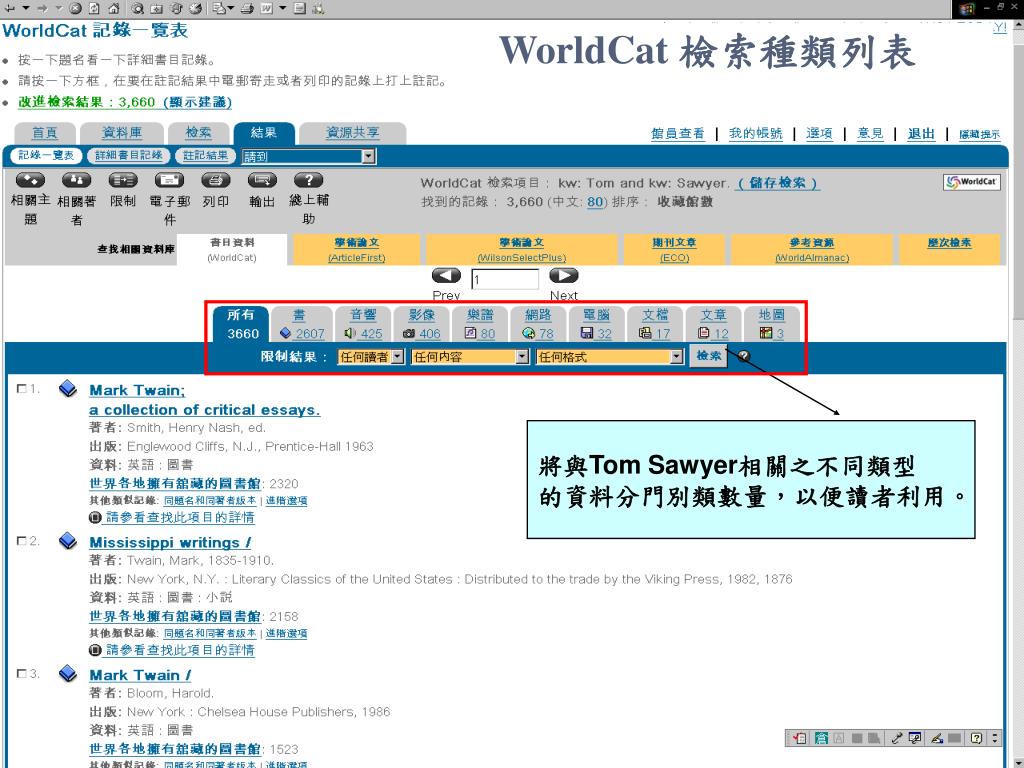Click the 電子郵件 (e-mail) icon
Image resolution: width=1024 pixels, height=768 pixels.
click(169, 180)
